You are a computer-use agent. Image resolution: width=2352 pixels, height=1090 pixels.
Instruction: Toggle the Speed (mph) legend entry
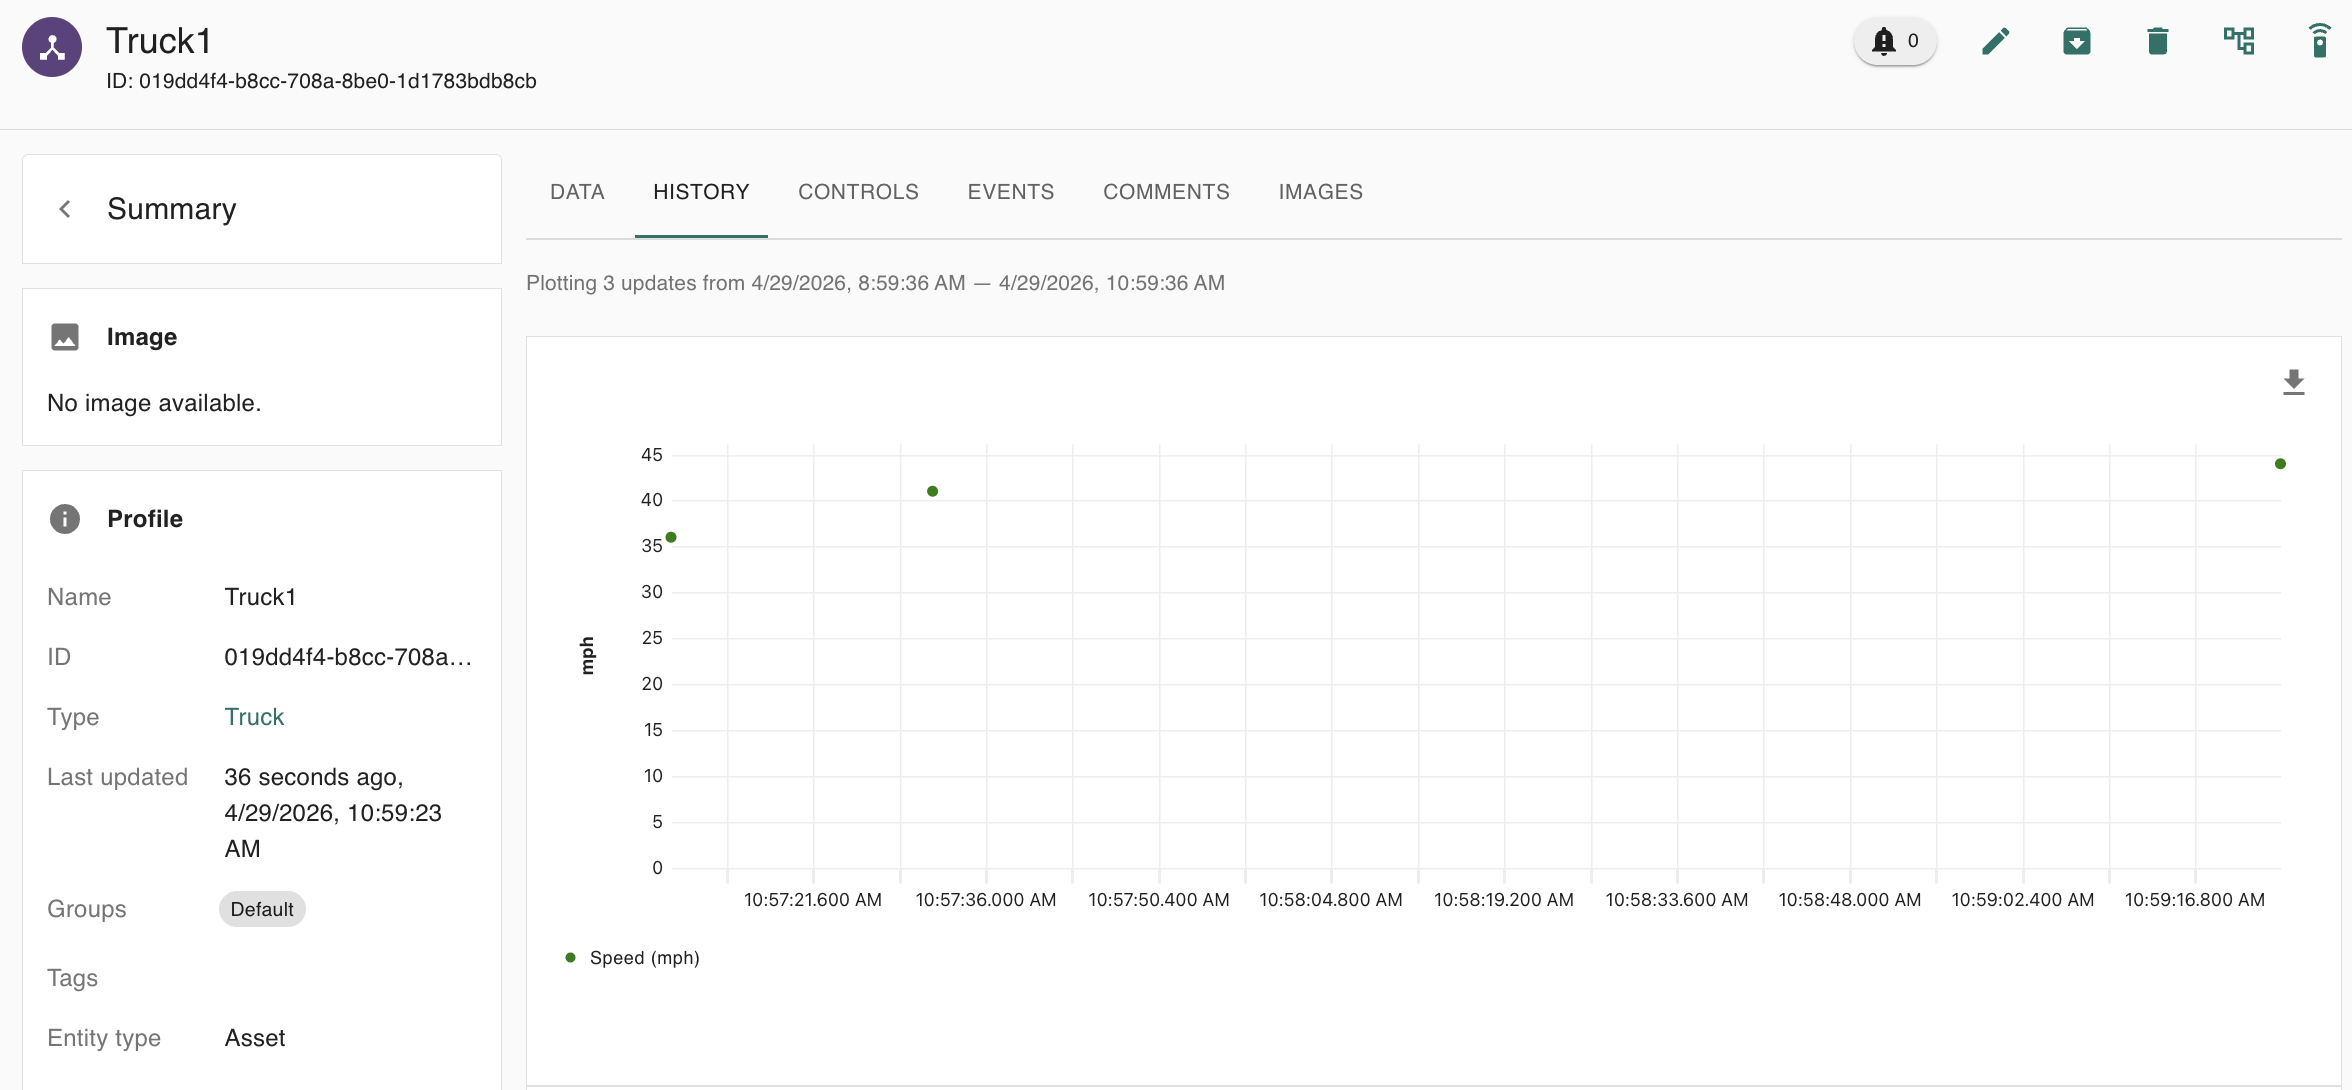633,958
